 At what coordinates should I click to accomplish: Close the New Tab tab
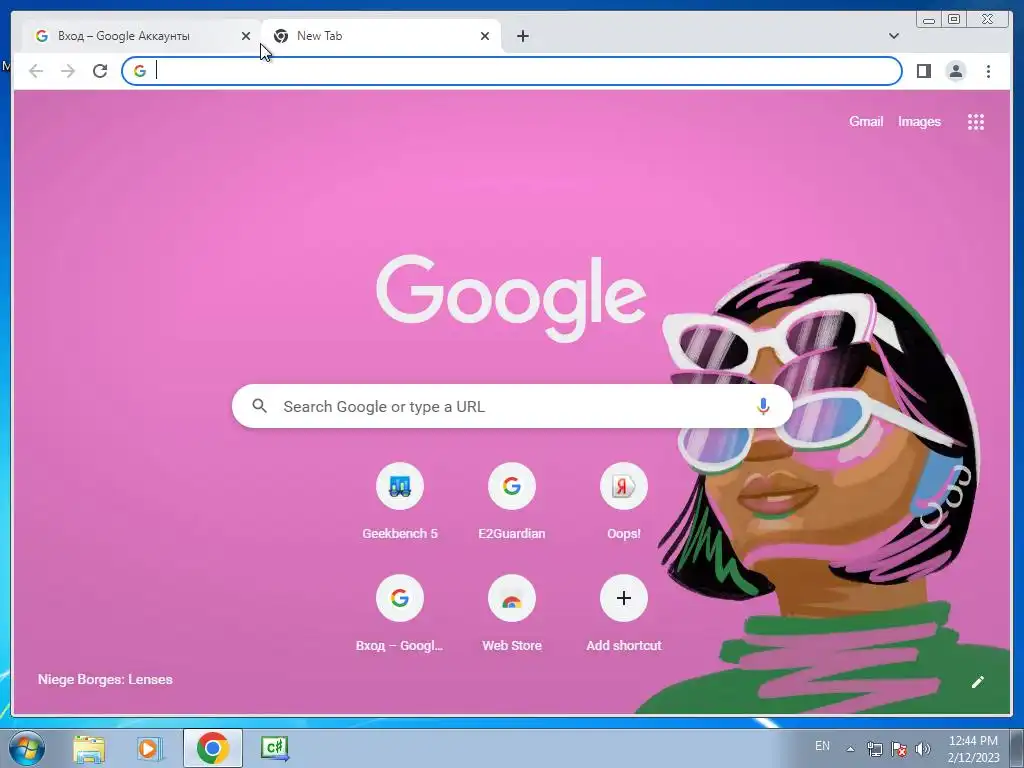click(x=485, y=36)
